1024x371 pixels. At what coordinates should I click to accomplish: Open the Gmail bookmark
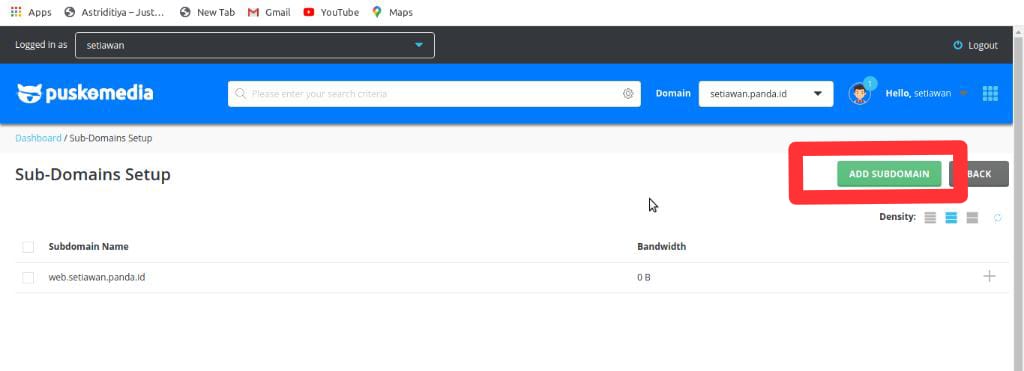click(x=269, y=12)
